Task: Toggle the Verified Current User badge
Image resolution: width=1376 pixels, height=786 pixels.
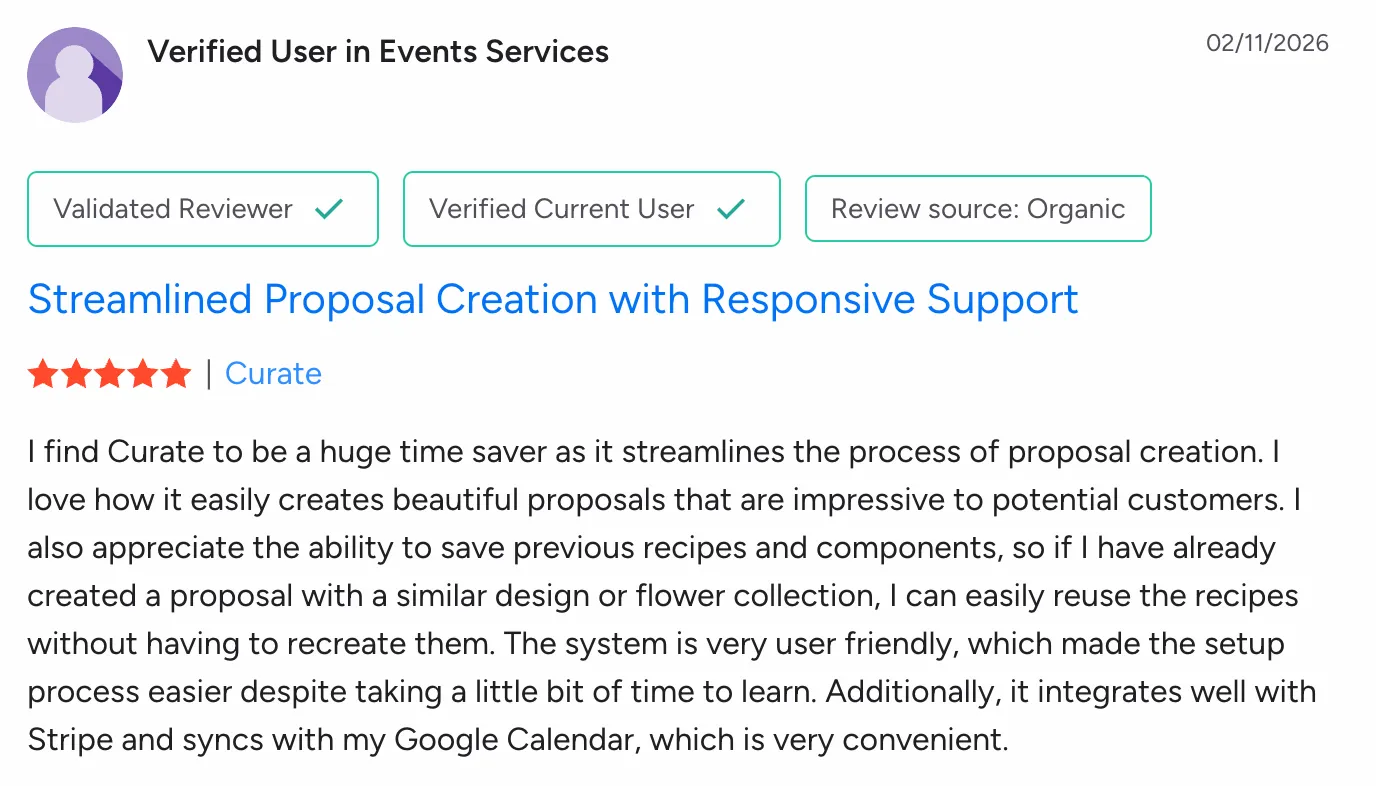Action: pyautogui.click(x=591, y=208)
